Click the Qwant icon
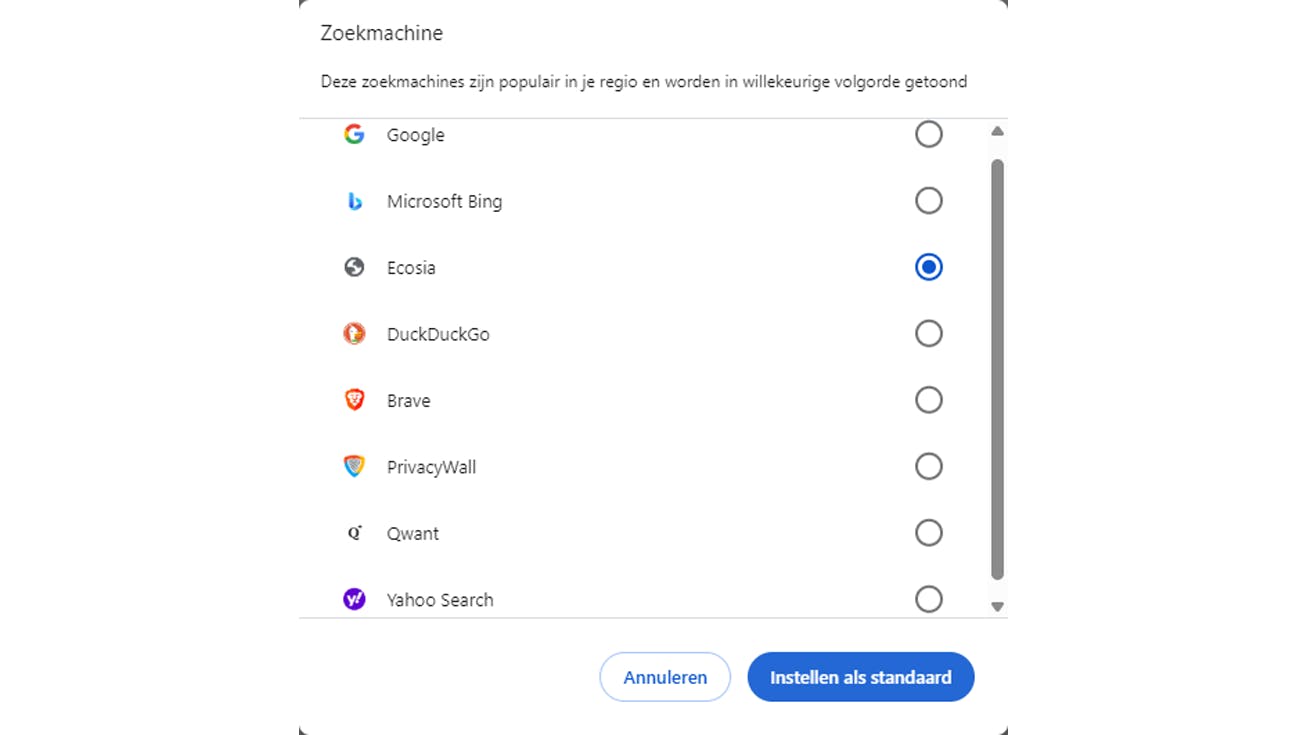 [x=354, y=532]
